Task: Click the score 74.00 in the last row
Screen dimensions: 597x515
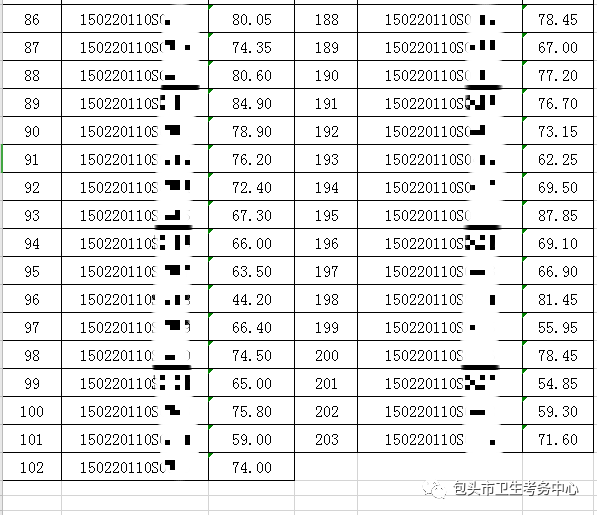Action: tap(251, 467)
